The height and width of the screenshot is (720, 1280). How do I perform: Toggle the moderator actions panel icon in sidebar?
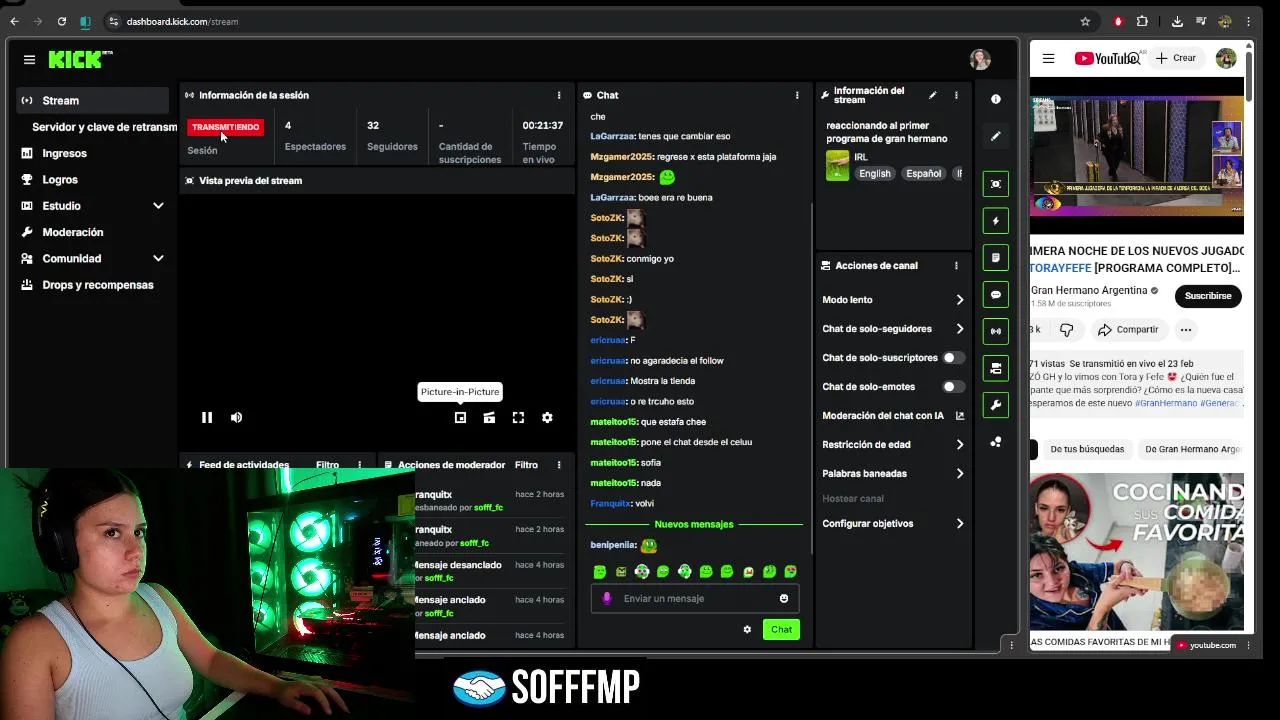pos(995,258)
